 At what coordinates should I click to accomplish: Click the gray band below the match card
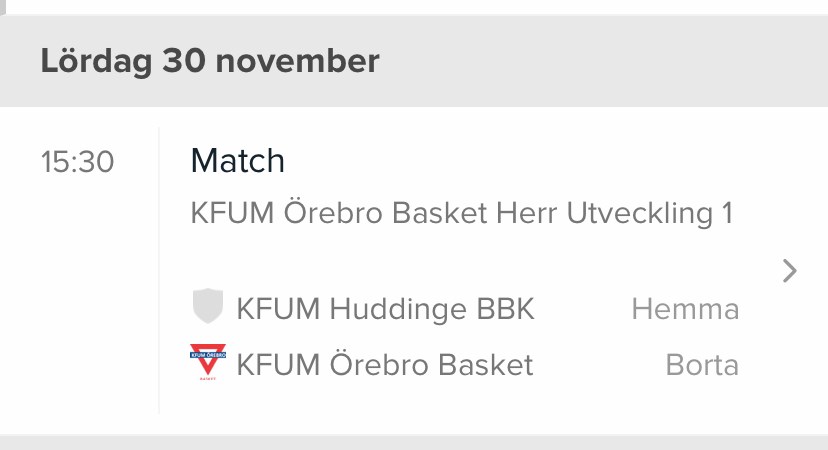tap(414, 442)
